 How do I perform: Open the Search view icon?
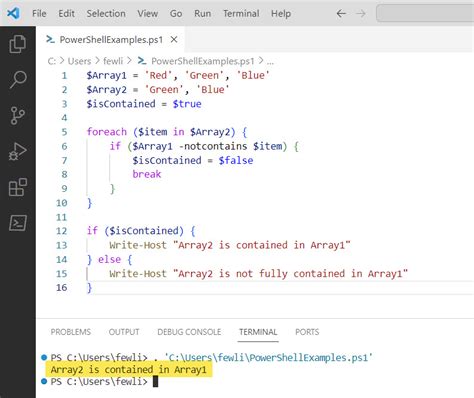pyautogui.click(x=18, y=79)
